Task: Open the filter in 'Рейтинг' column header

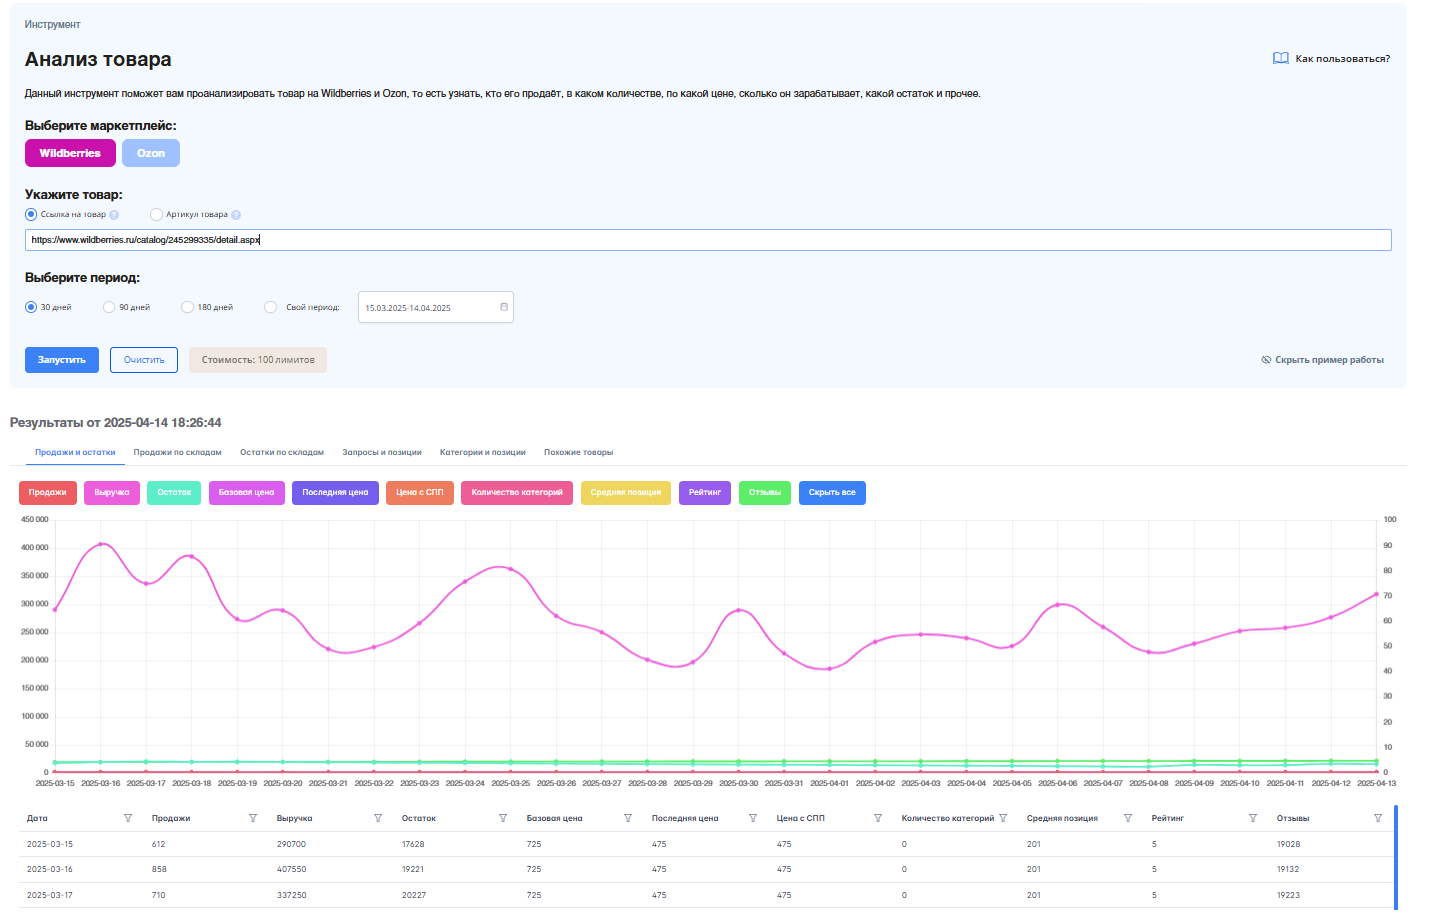Action: coord(1253,818)
